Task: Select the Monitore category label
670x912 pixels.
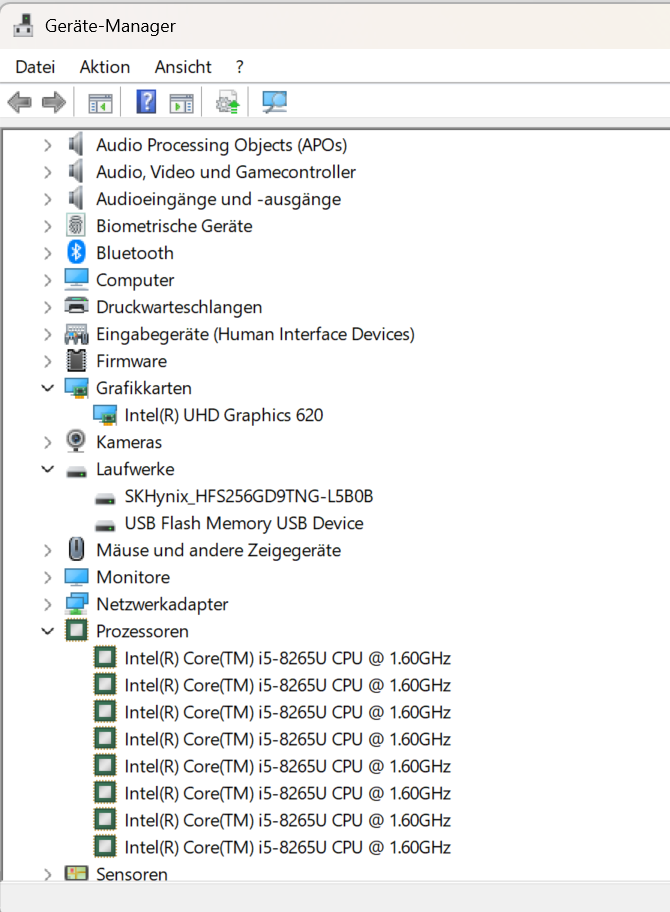Action: pyautogui.click(x=133, y=577)
